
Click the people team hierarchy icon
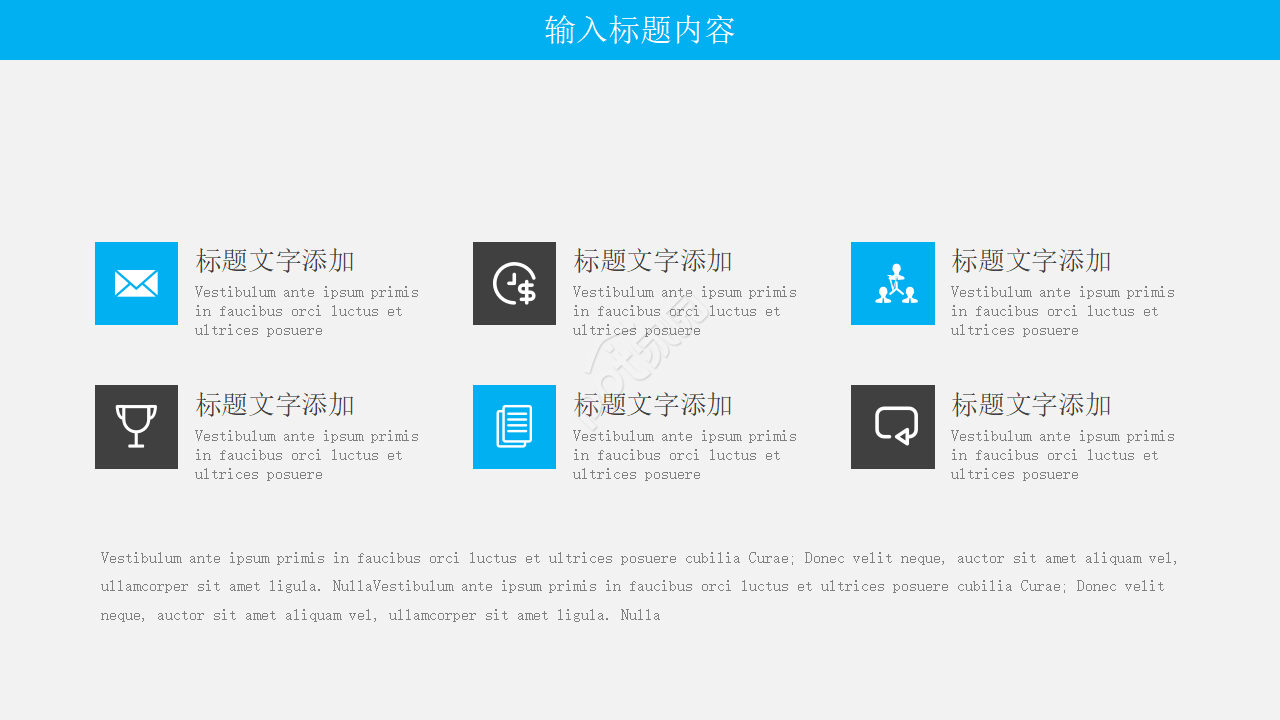(893, 284)
